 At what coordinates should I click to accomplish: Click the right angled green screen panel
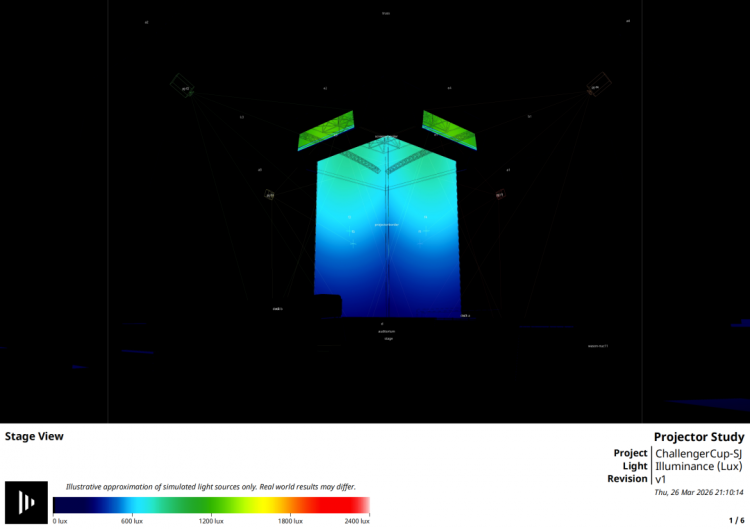coord(449,130)
